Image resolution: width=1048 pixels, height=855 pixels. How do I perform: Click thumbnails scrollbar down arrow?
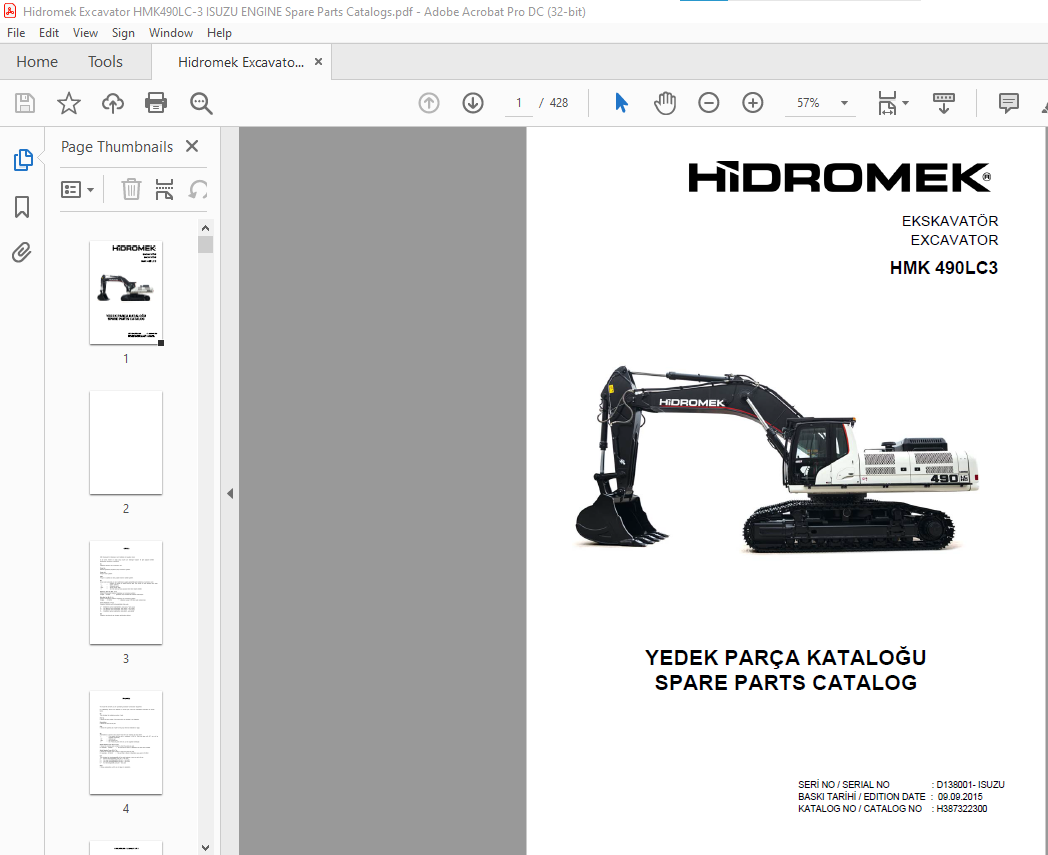[x=205, y=847]
